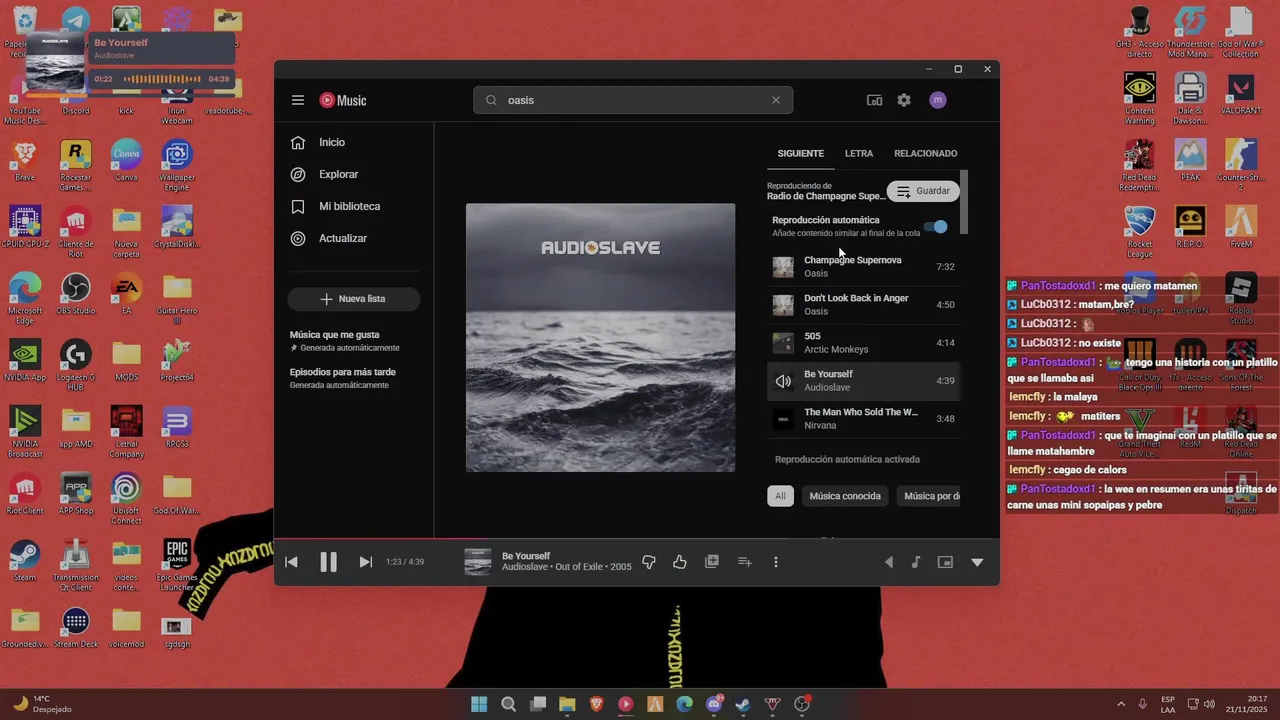Play The Man Who Sold The World row

coord(864,419)
